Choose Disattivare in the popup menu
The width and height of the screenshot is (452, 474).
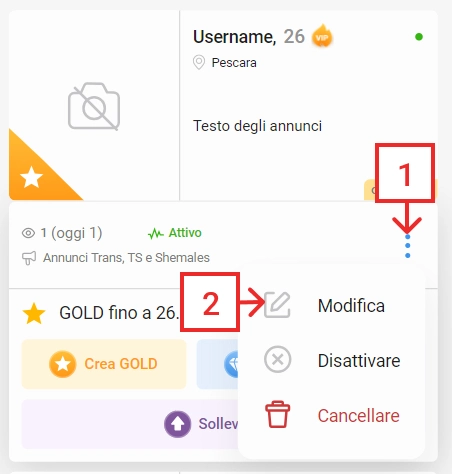click(359, 361)
